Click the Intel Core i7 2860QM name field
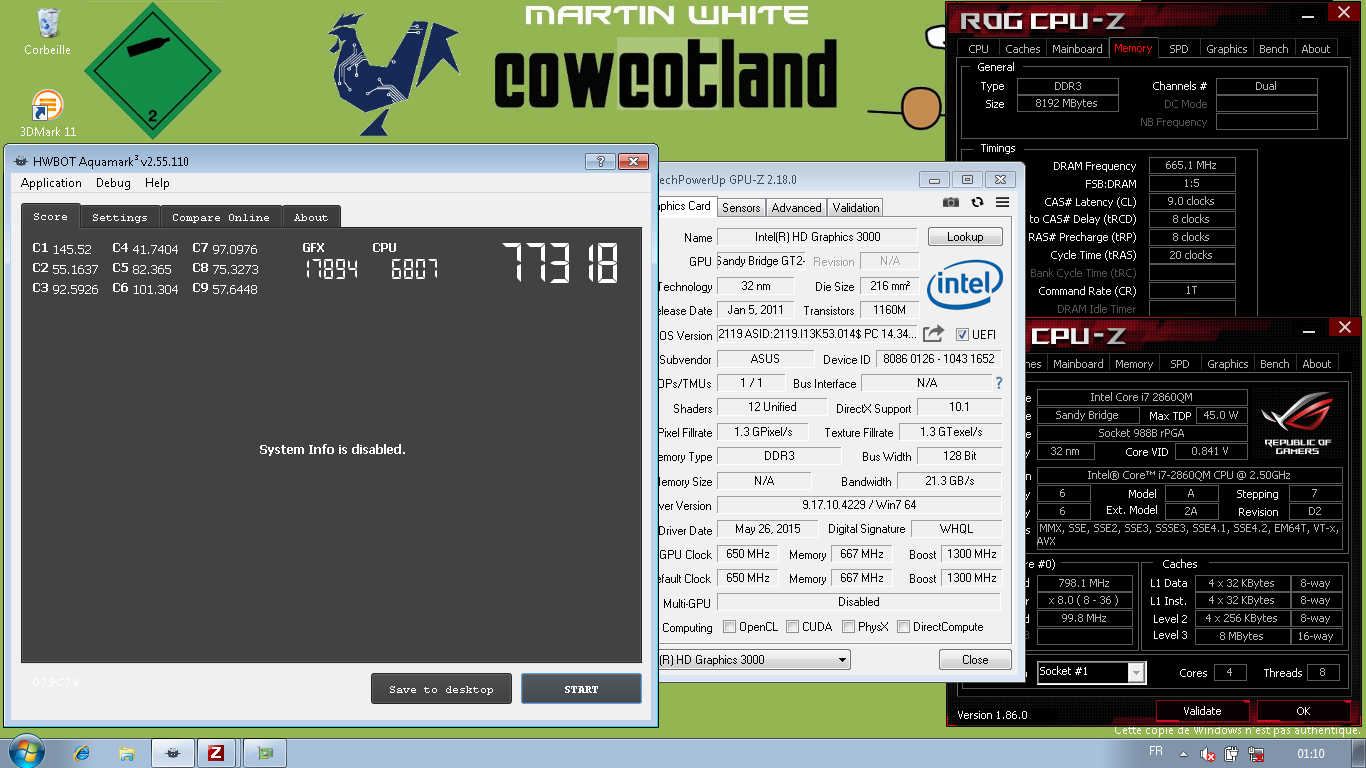This screenshot has height=768, width=1366. 1142,397
